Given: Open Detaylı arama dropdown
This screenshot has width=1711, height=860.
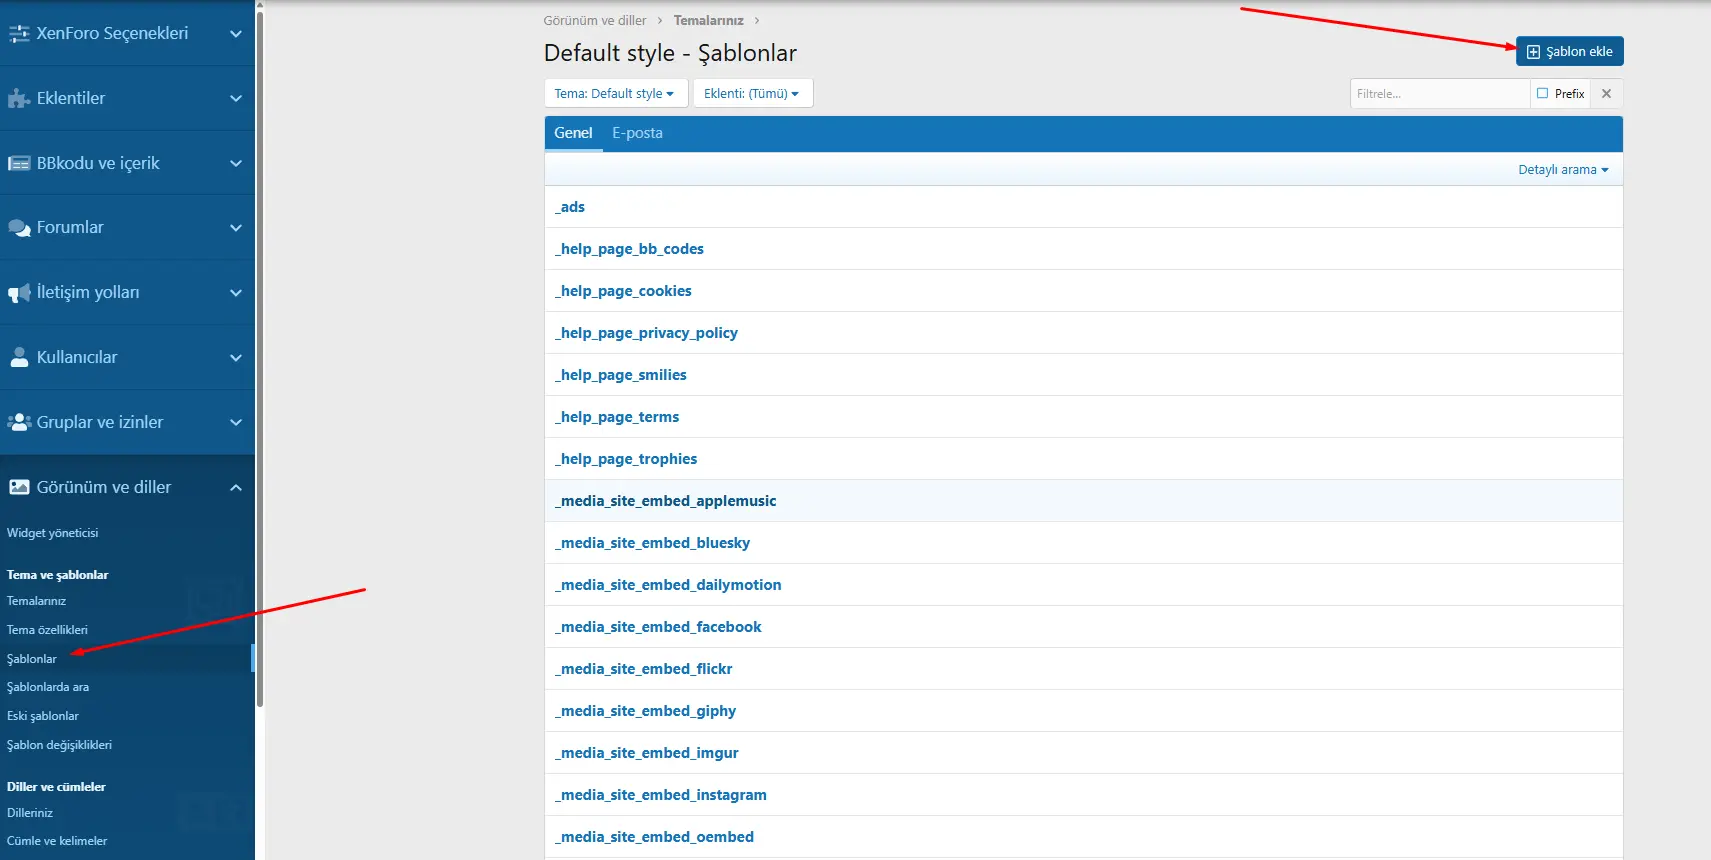Looking at the screenshot, I should 1563,170.
